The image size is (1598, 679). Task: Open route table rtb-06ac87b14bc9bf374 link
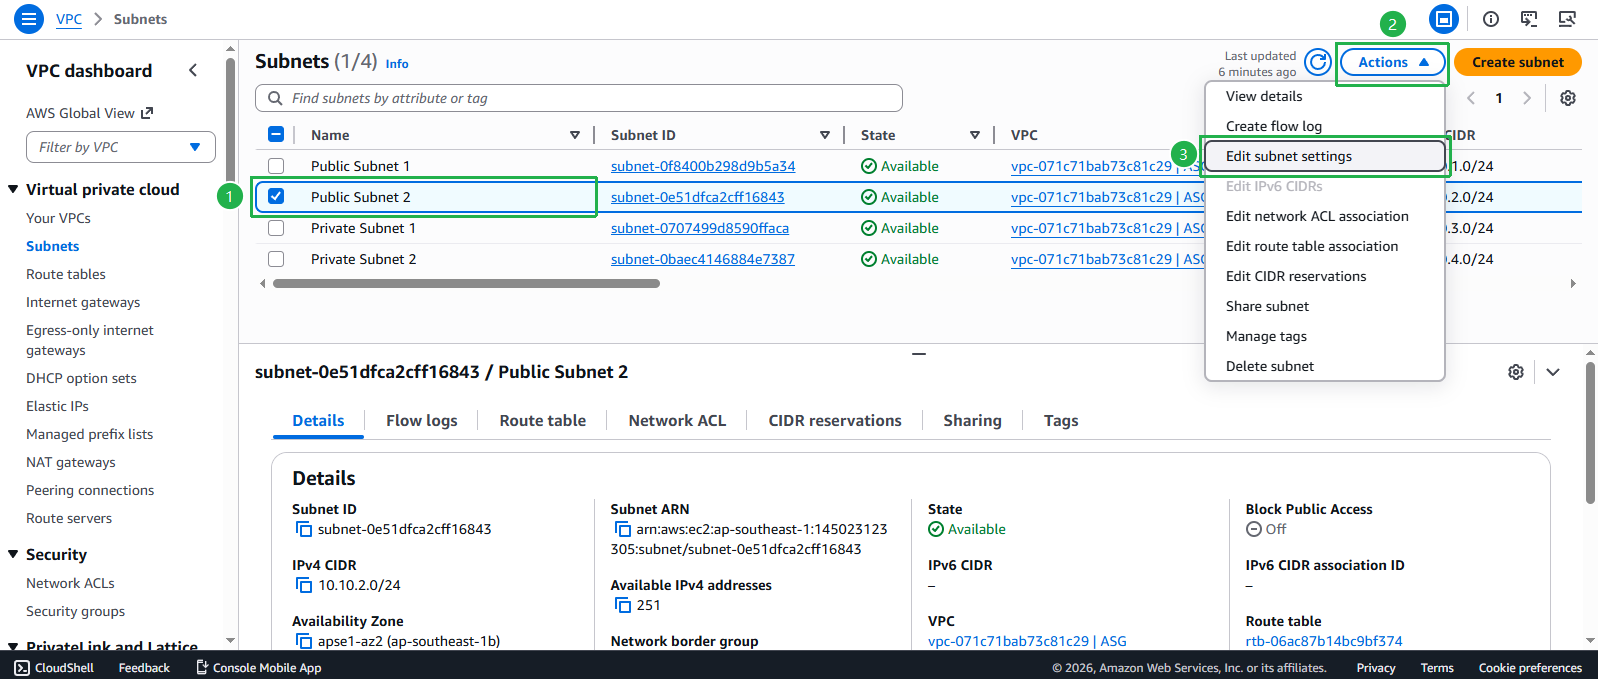pyautogui.click(x=1324, y=641)
